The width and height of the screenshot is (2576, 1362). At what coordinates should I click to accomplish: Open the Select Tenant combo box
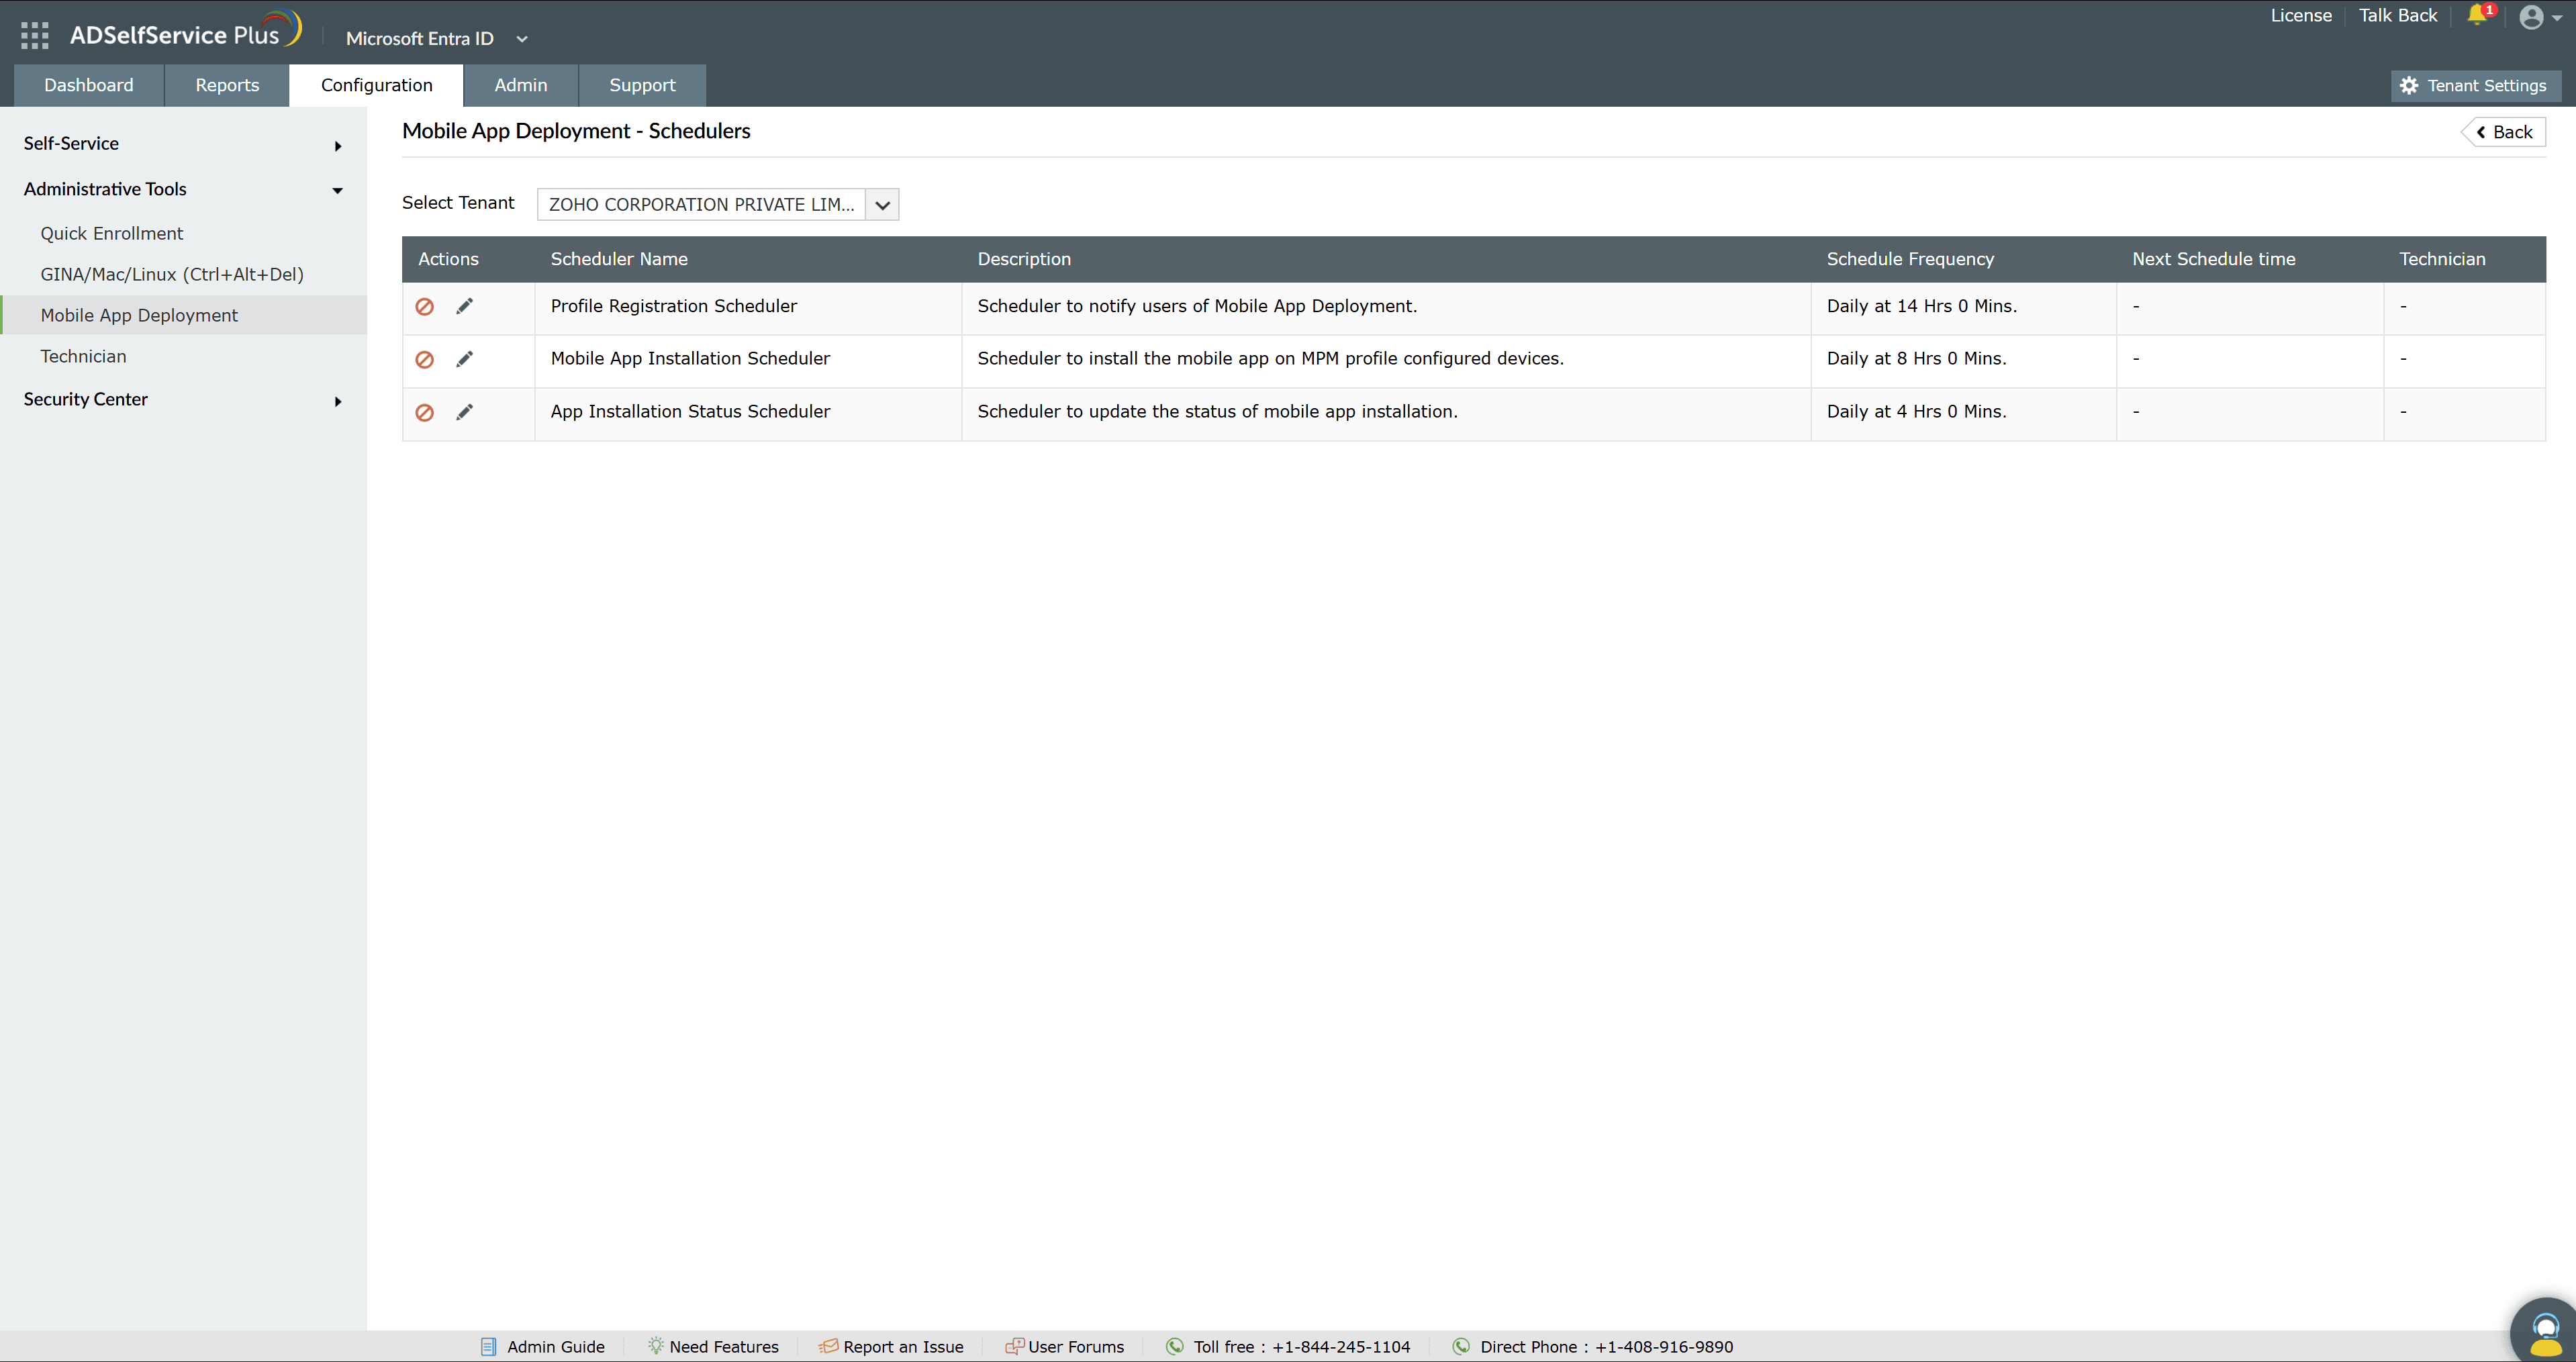pos(717,204)
